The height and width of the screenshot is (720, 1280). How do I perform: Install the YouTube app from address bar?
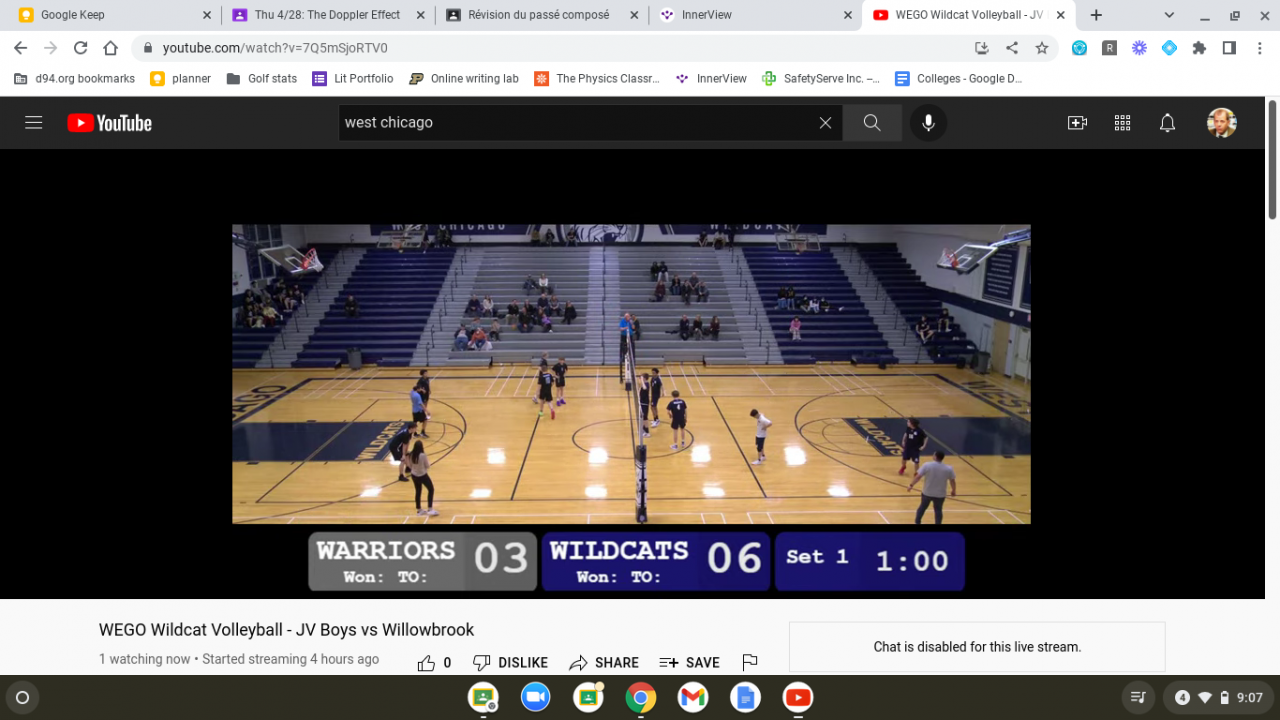(x=982, y=48)
